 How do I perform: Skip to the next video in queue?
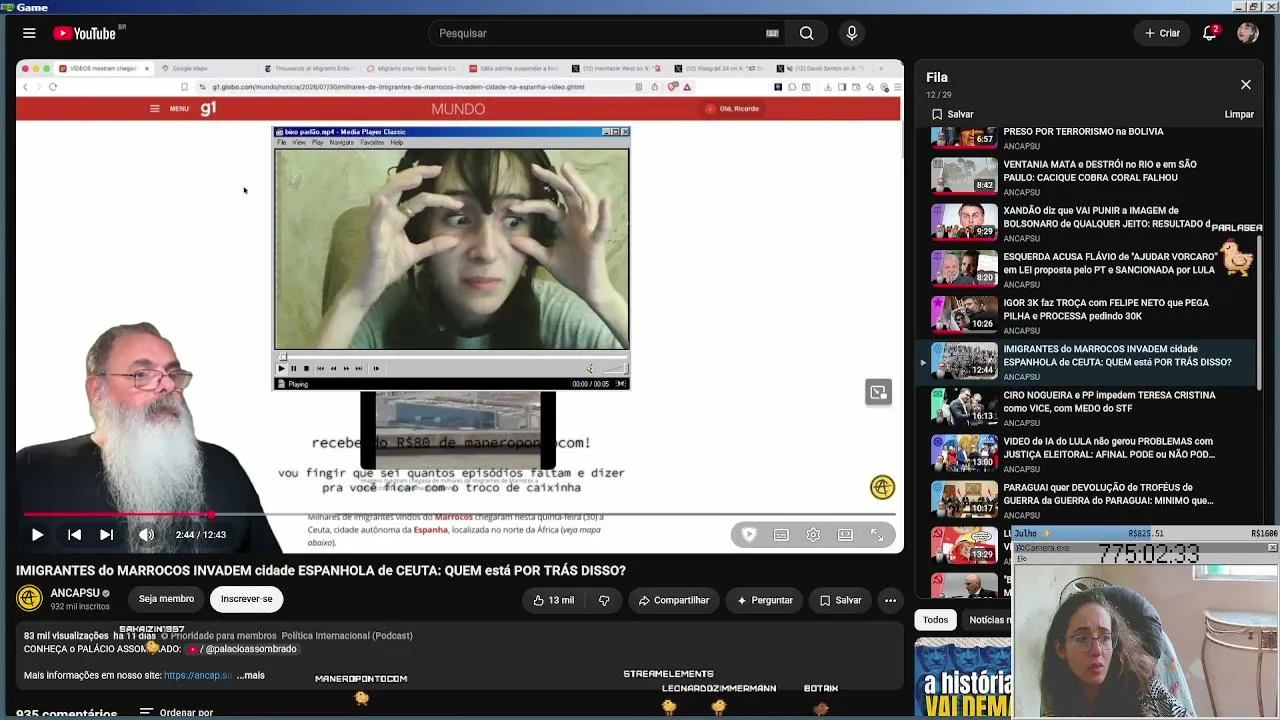(x=106, y=535)
